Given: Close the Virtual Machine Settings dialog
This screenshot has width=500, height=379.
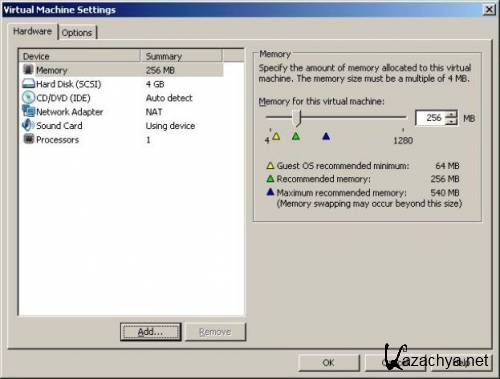Looking at the screenshot, I should [x=489, y=9].
